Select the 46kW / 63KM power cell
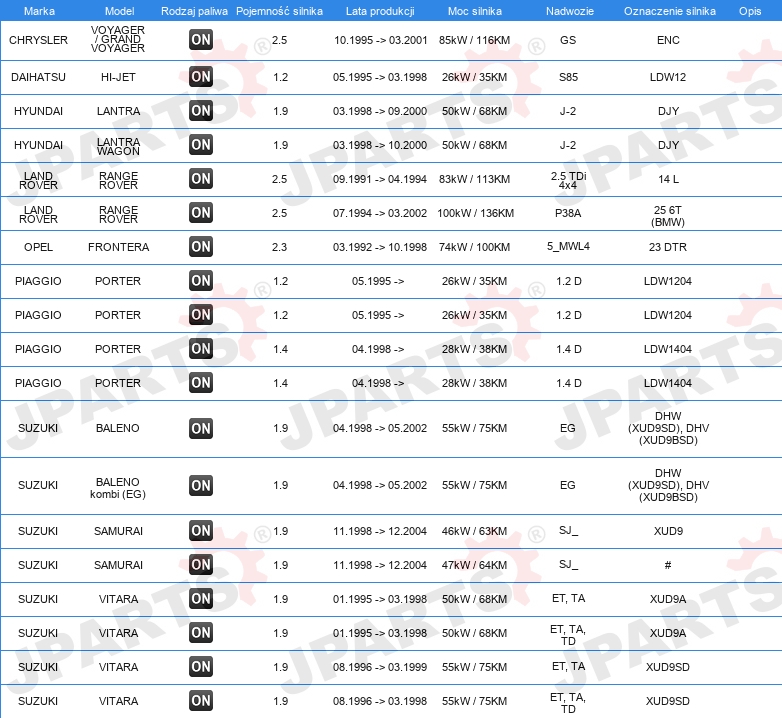Image resolution: width=782 pixels, height=718 pixels. click(474, 532)
